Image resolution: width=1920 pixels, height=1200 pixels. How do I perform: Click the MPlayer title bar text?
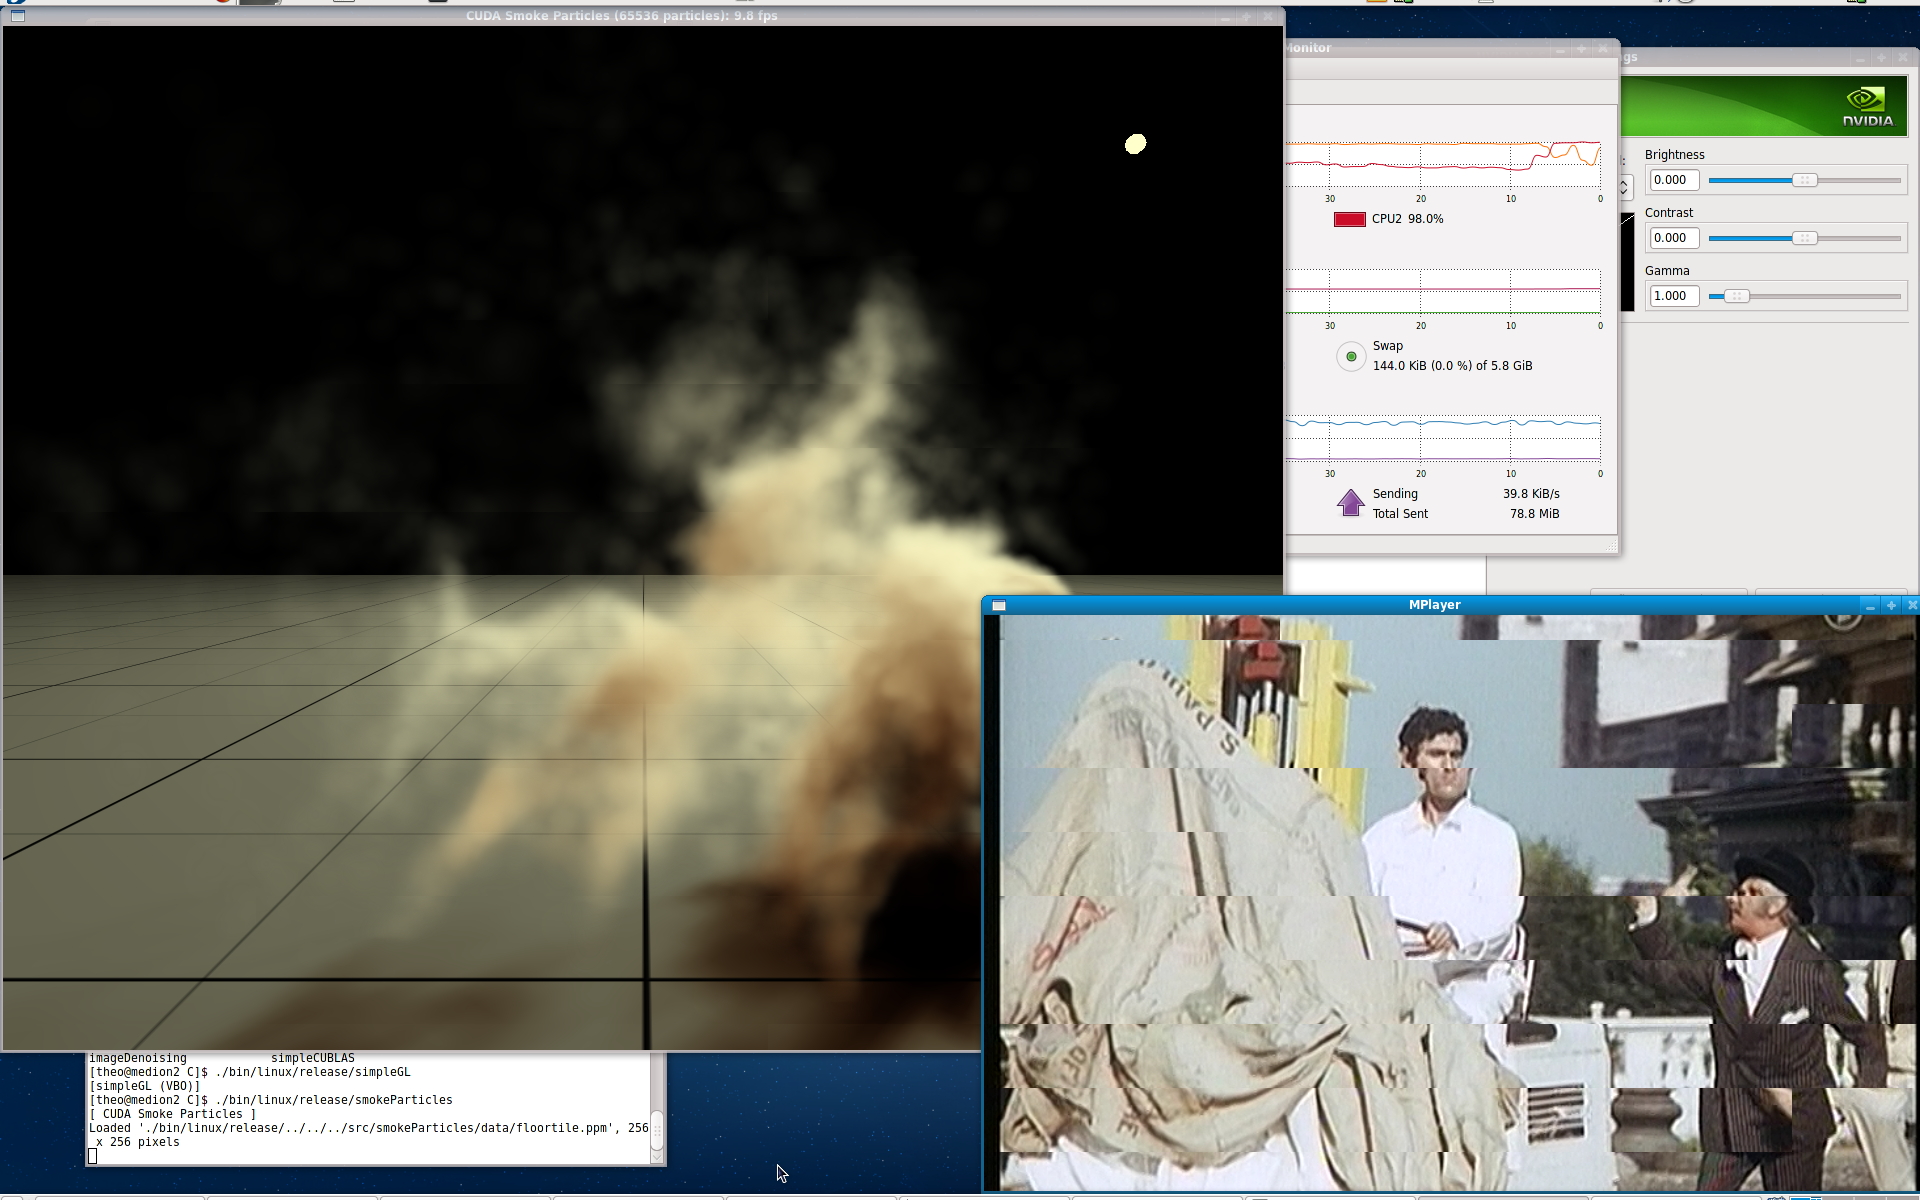pyautogui.click(x=1434, y=605)
